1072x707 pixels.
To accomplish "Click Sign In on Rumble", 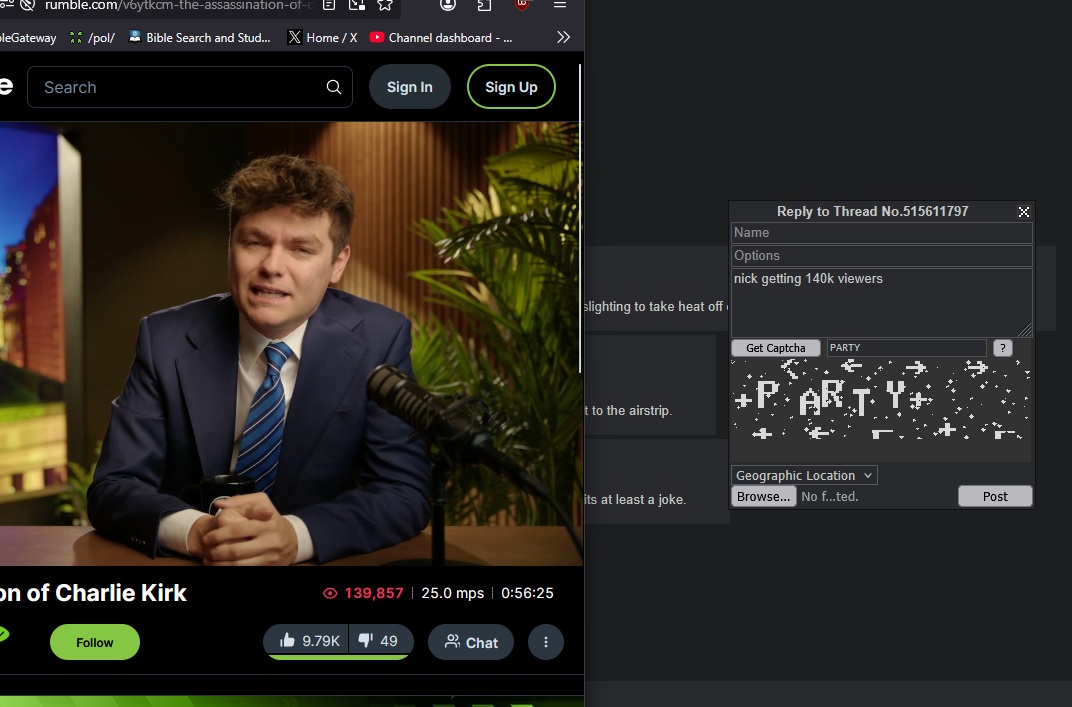I will coord(410,87).
